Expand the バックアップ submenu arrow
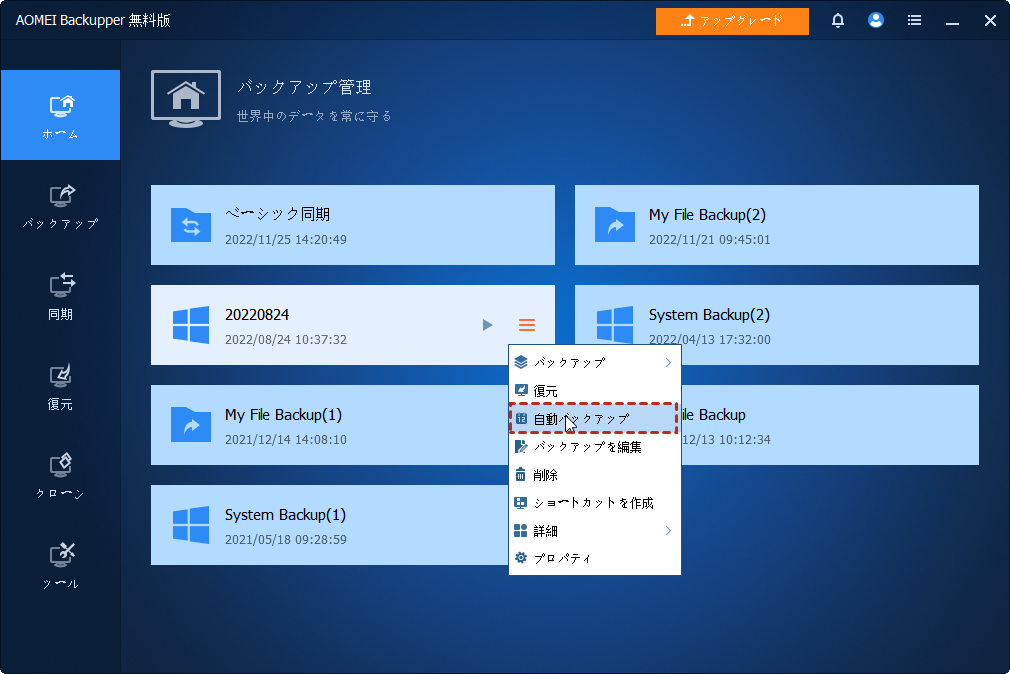Viewport: 1010px width, 674px height. coord(668,363)
